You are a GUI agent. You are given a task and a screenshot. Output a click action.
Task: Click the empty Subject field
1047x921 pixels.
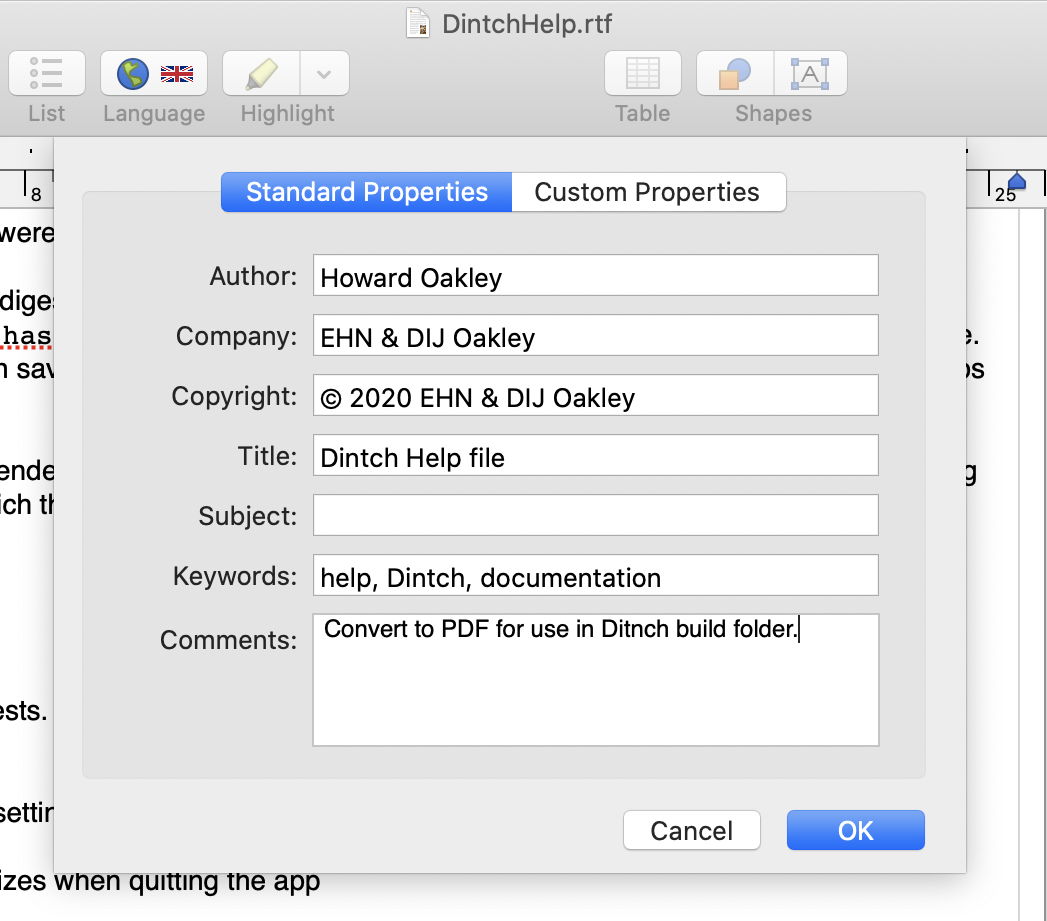[595, 516]
